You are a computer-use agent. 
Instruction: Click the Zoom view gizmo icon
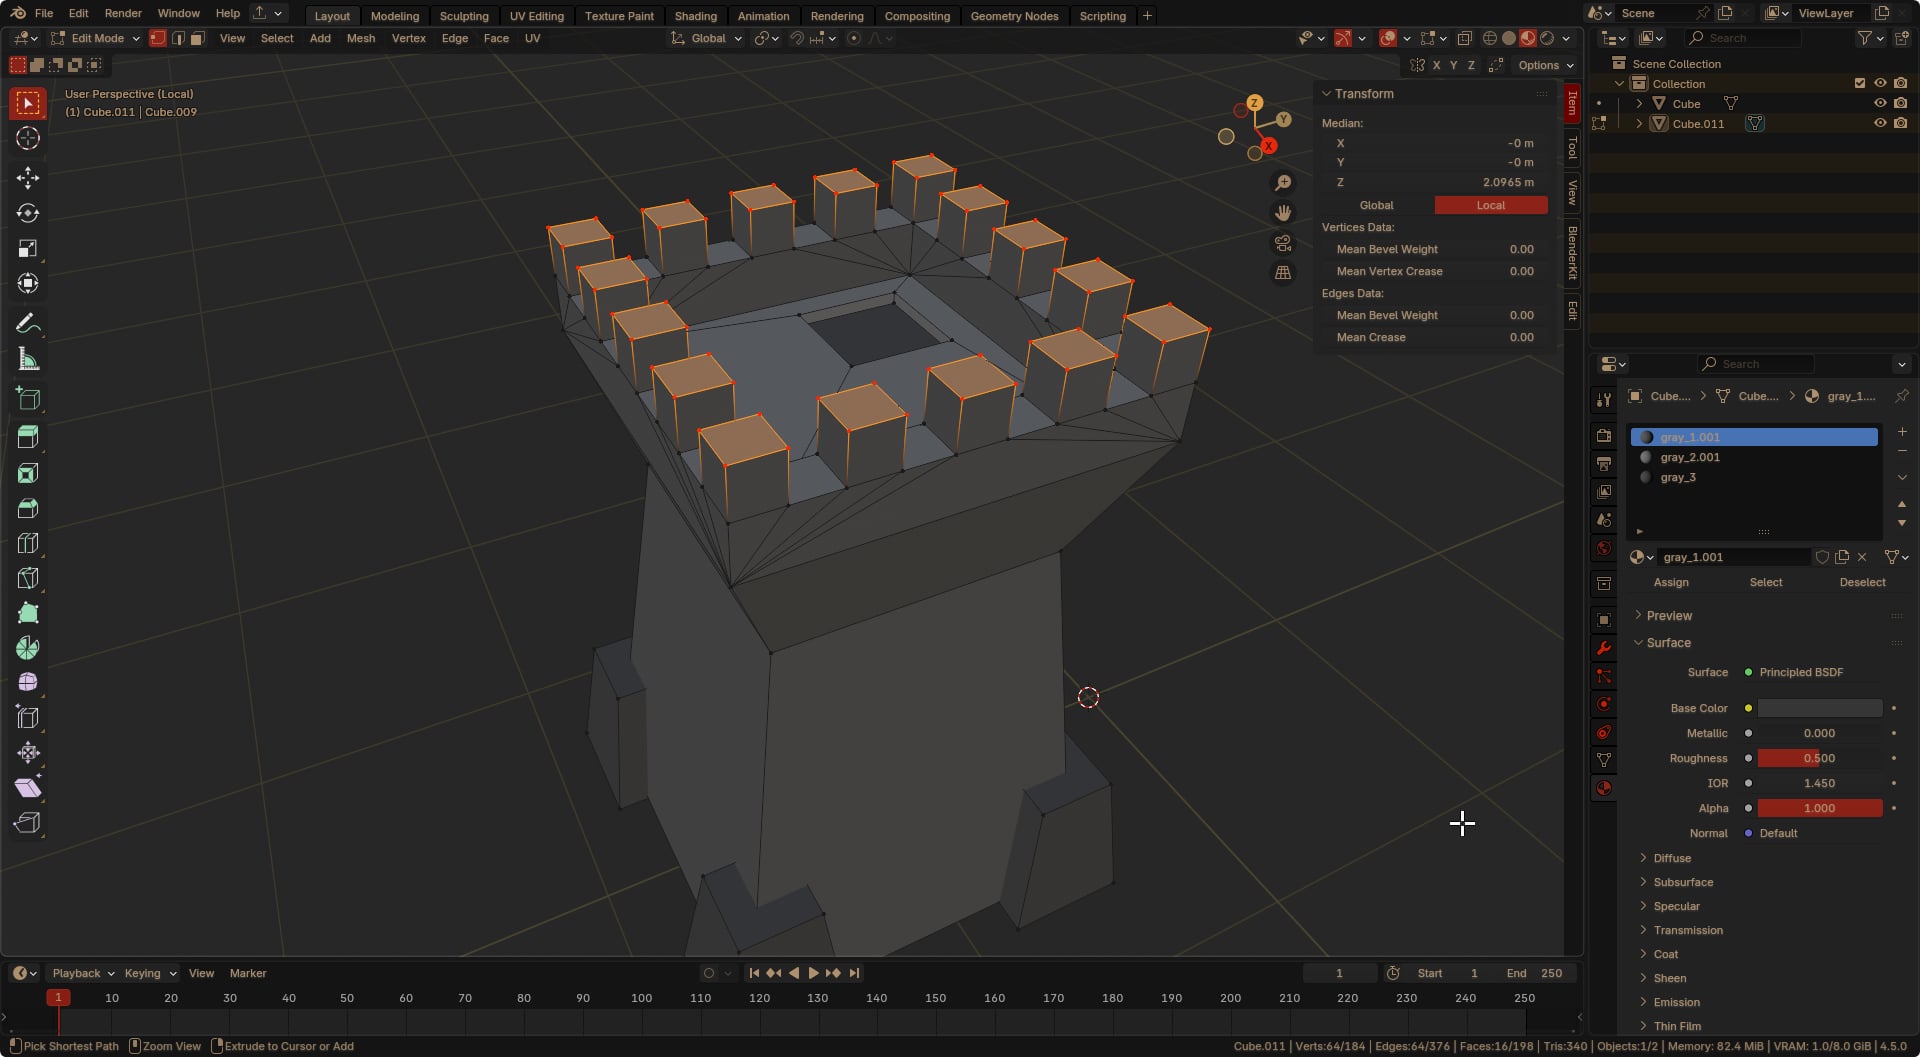click(x=1283, y=183)
